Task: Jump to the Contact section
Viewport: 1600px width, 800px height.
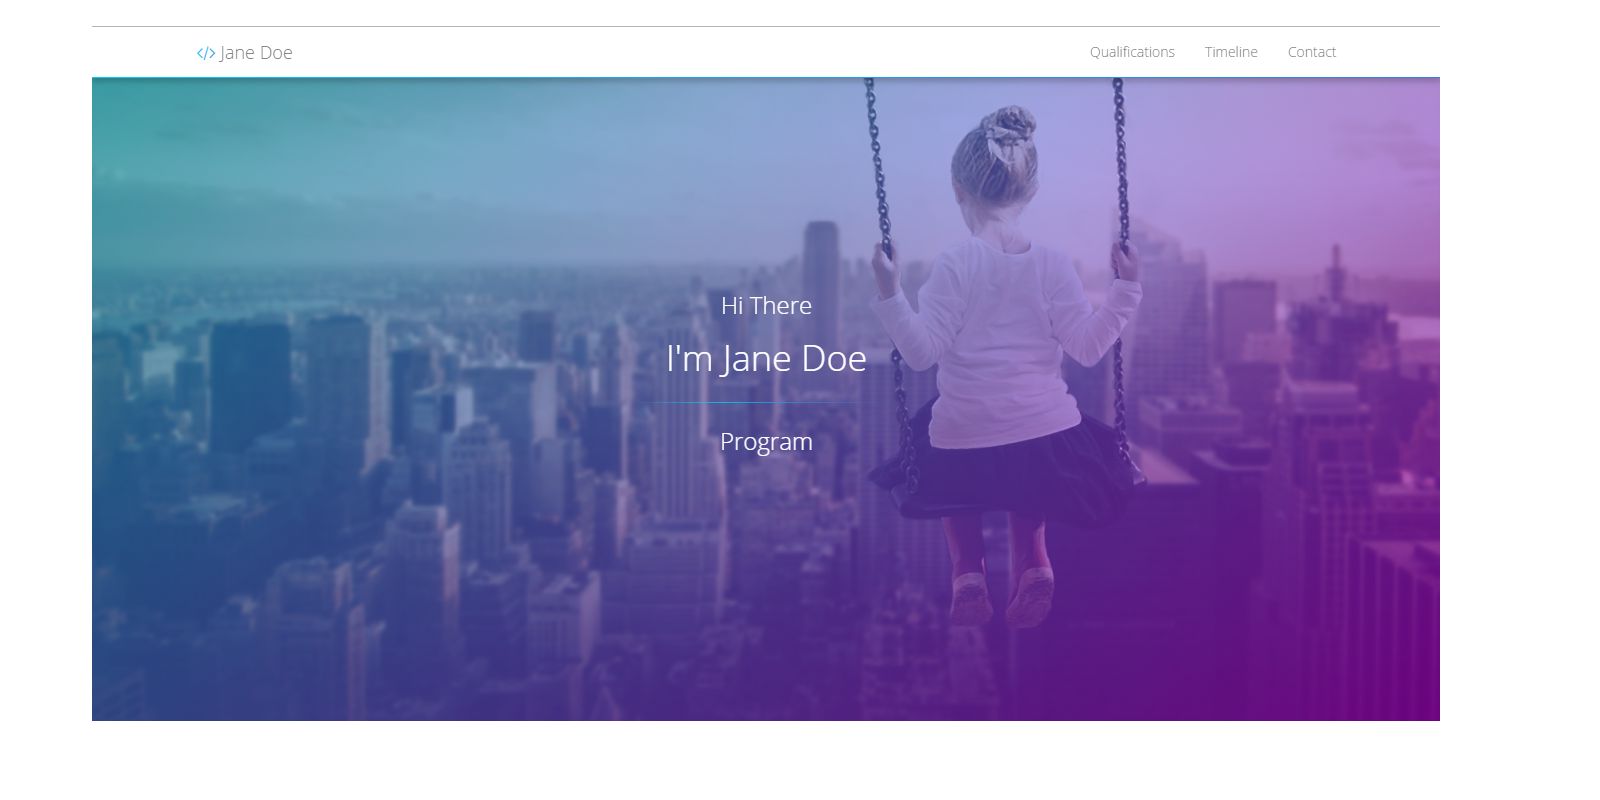Action: coord(1312,52)
